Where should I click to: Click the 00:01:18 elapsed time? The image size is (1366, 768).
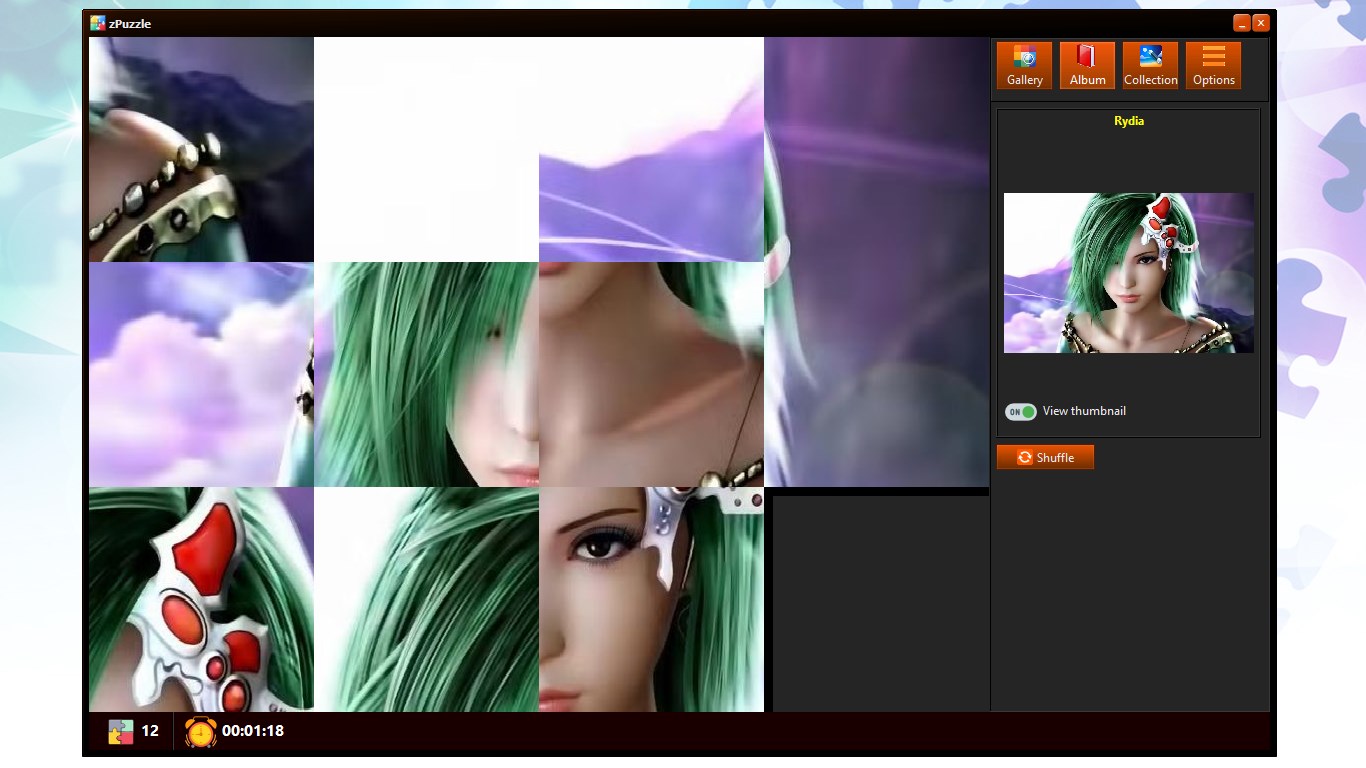coord(253,731)
